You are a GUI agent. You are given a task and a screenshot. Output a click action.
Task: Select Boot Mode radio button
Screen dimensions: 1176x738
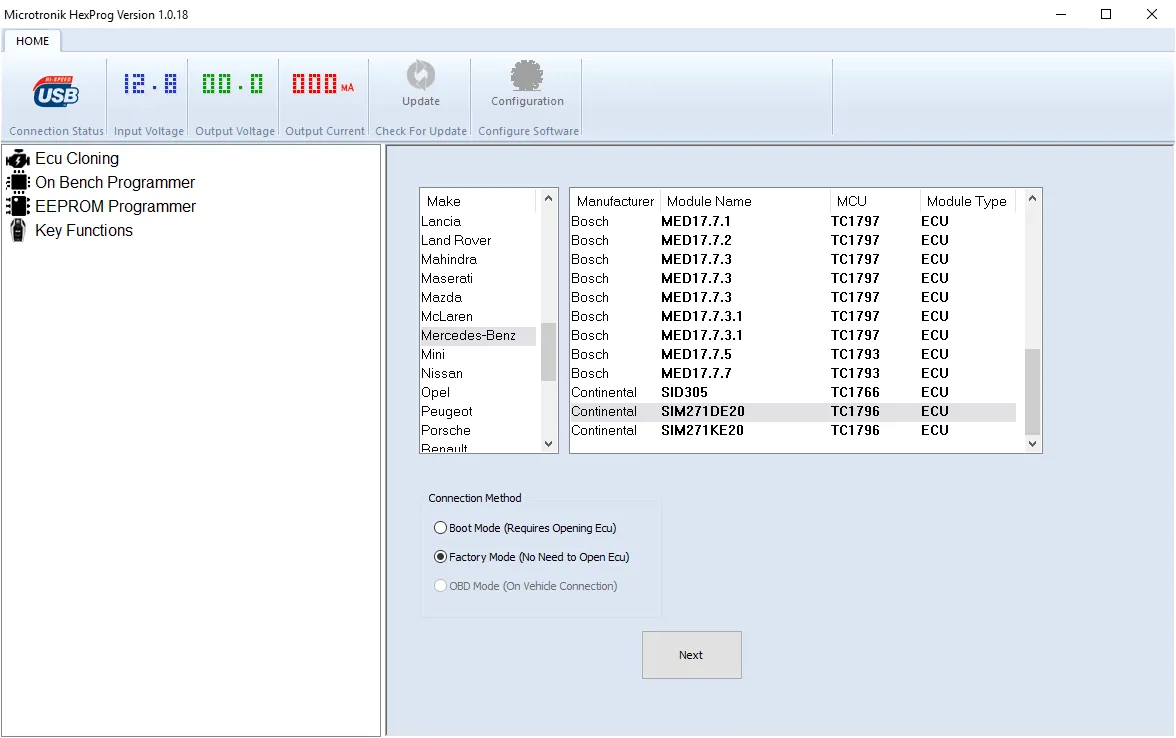pos(440,528)
